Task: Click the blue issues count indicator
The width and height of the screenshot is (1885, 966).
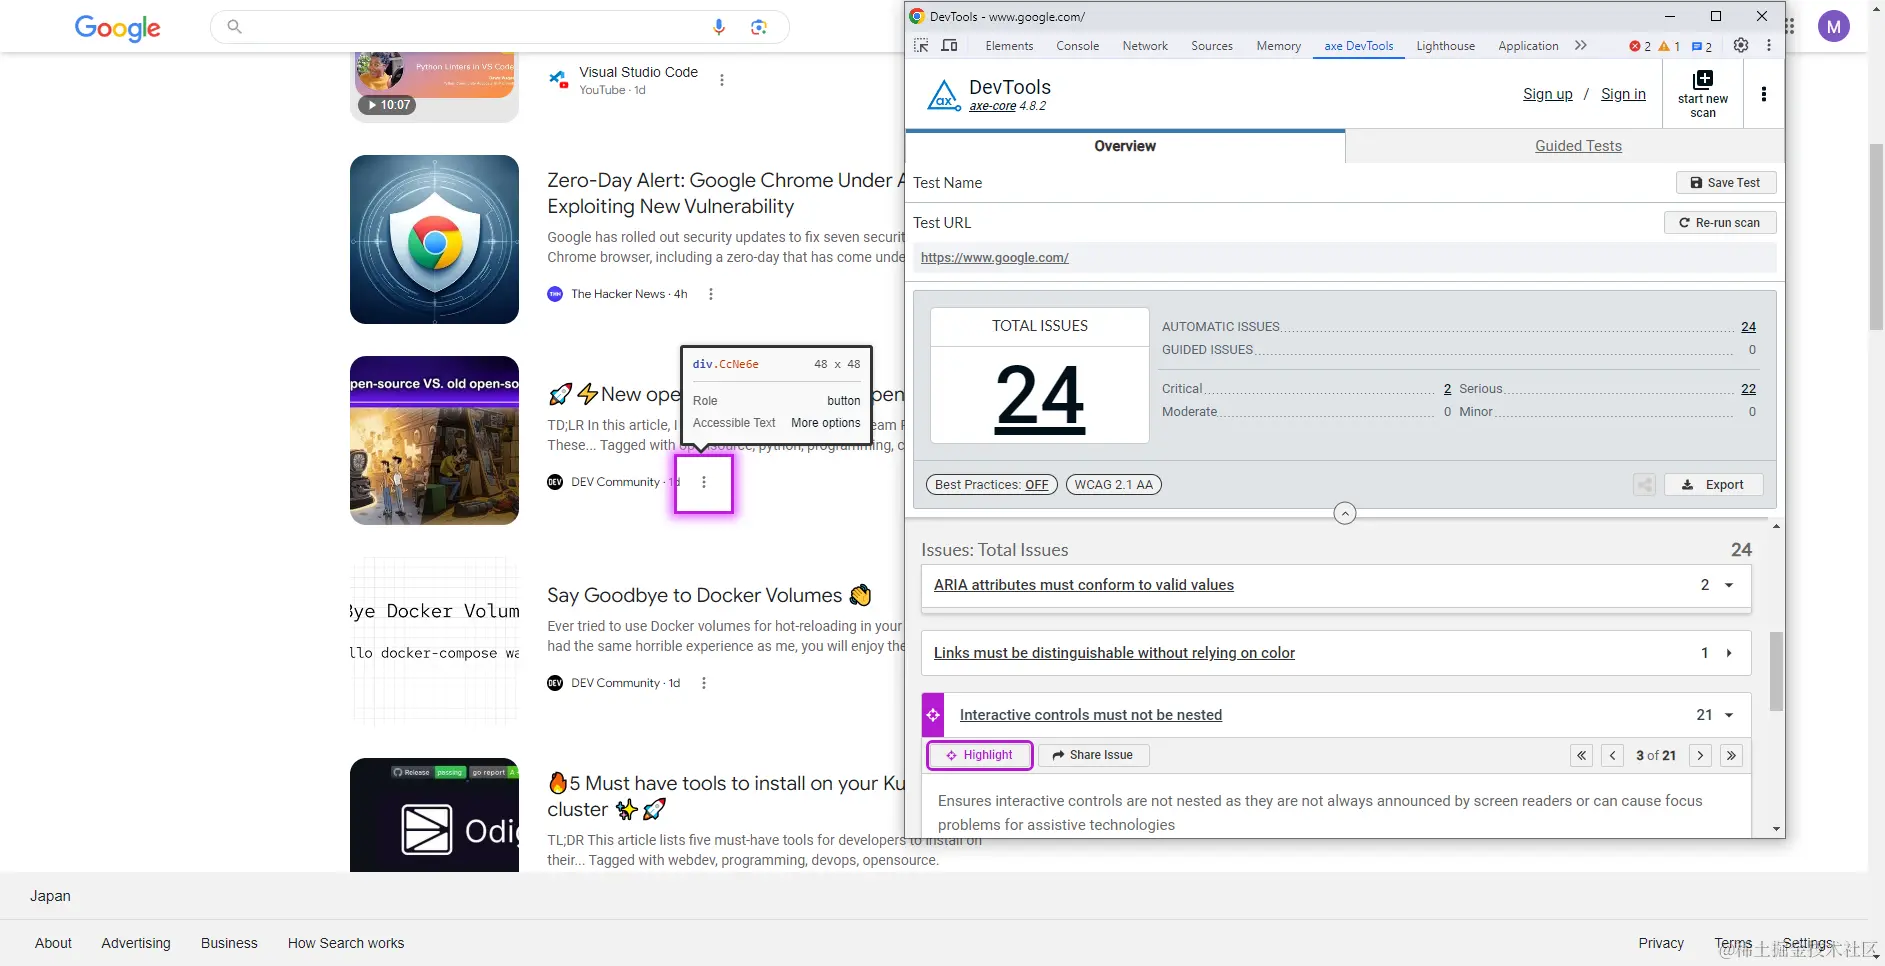Action: 1702,46
